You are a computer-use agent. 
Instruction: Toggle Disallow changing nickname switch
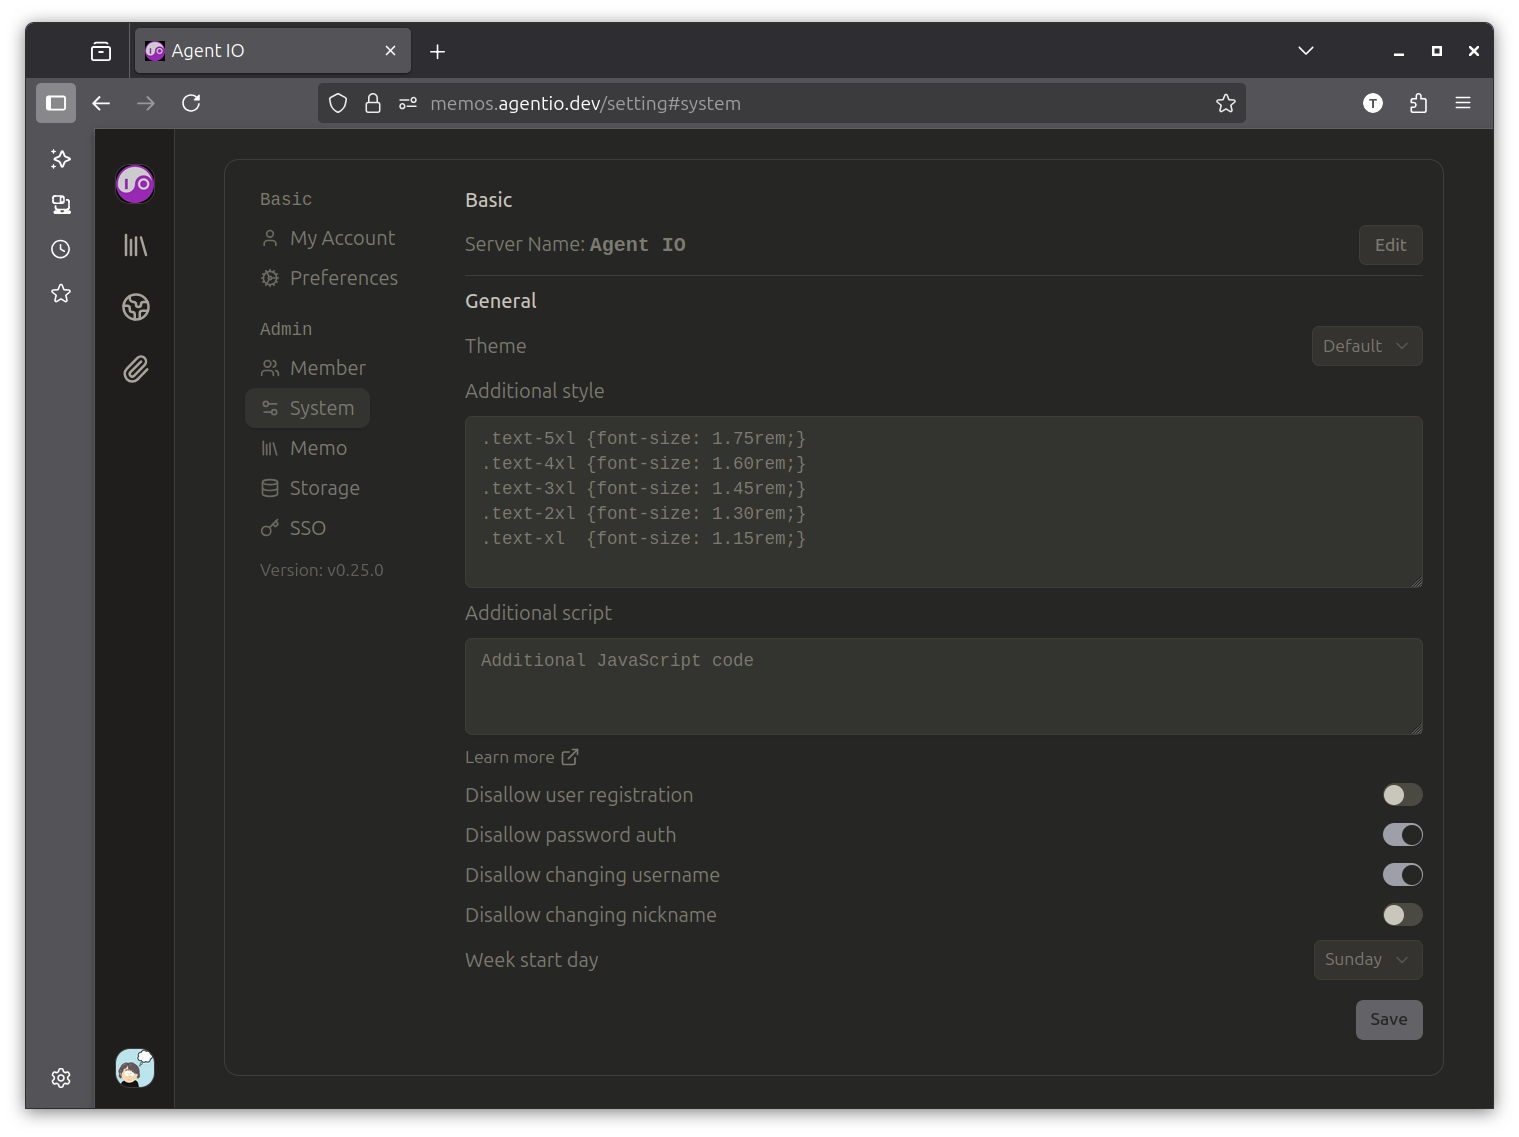[x=1402, y=915]
